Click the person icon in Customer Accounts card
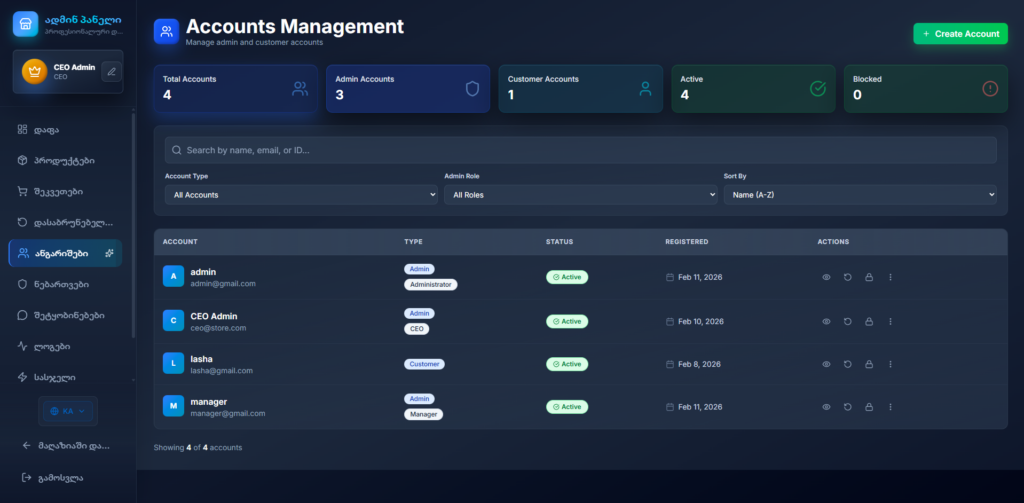This screenshot has width=1024, height=503. tap(645, 89)
